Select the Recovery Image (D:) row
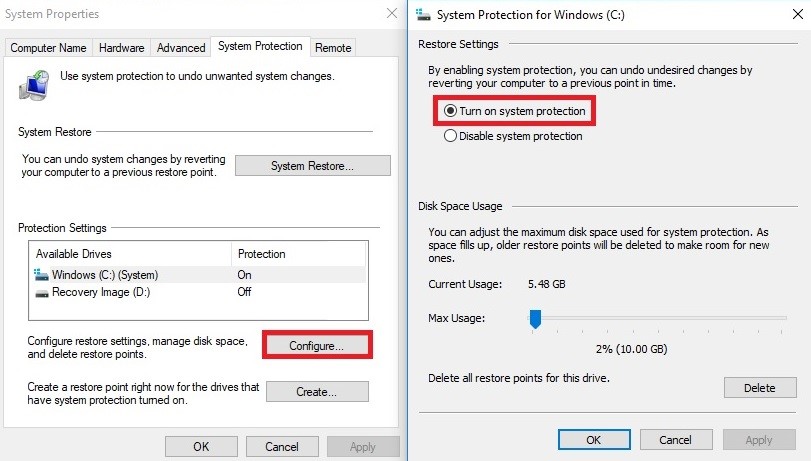This screenshot has width=811, height=461. coord(198,292)
